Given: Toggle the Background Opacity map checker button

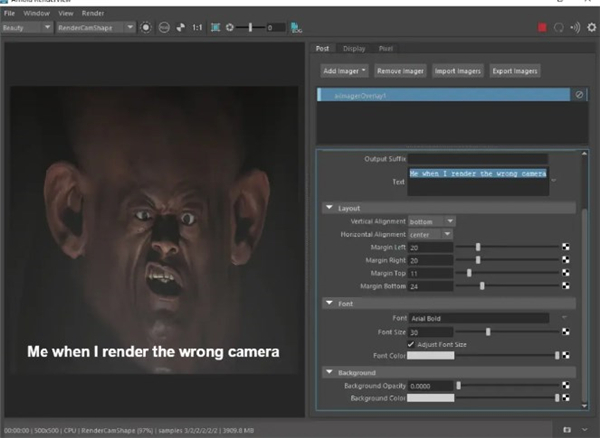Looking at the screenshot, I should (x=568, y=385).
